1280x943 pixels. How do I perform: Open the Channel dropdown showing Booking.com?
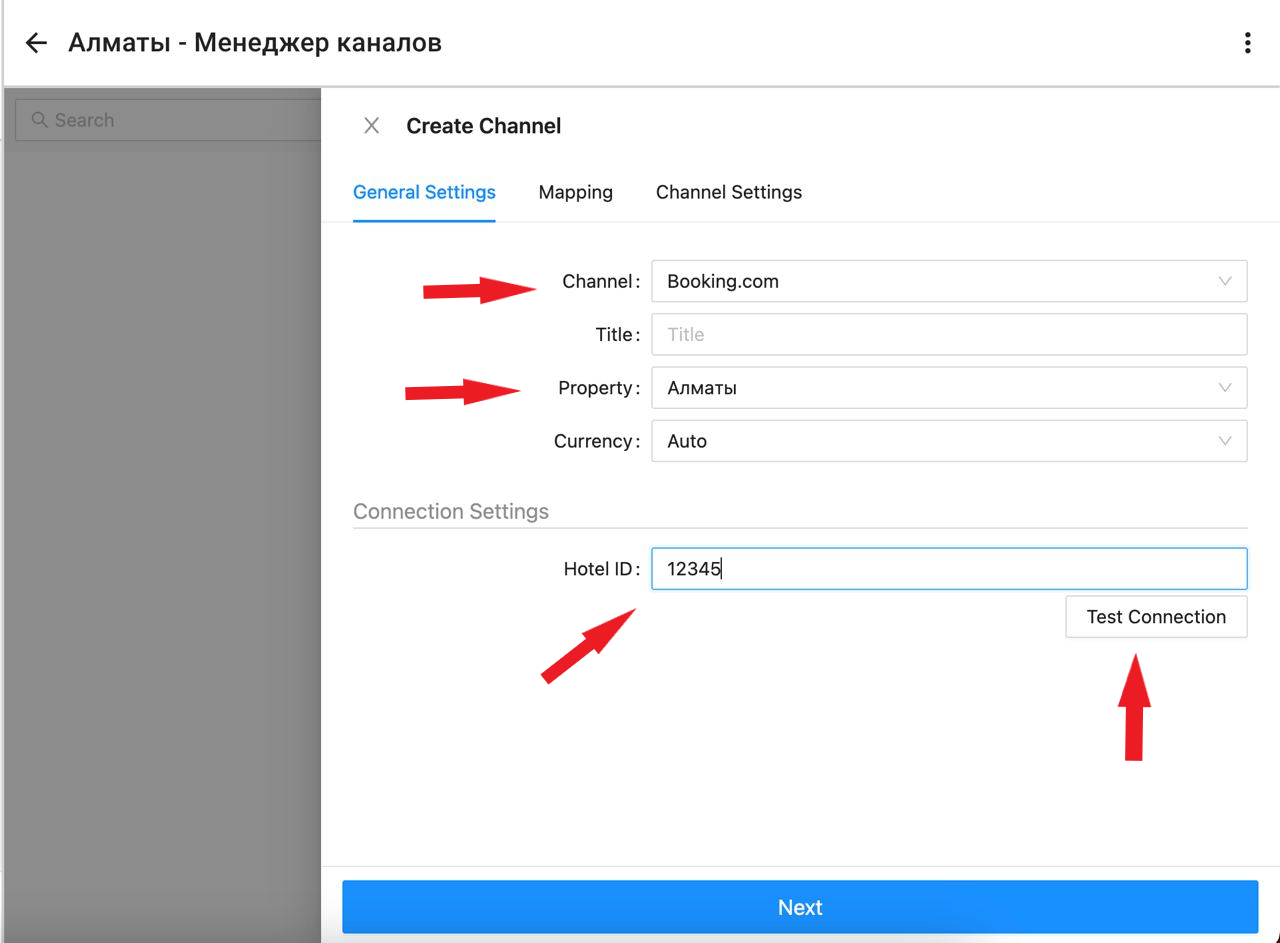(x=949, y=281)
